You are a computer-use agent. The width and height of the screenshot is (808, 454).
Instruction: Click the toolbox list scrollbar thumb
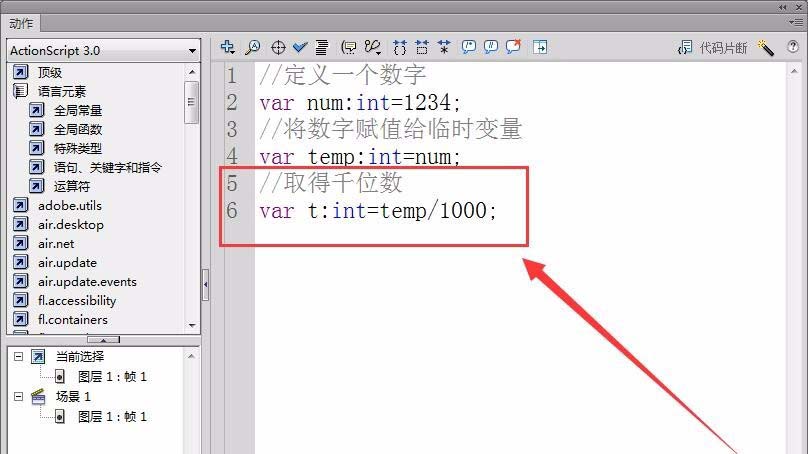(x=192, y=102)
